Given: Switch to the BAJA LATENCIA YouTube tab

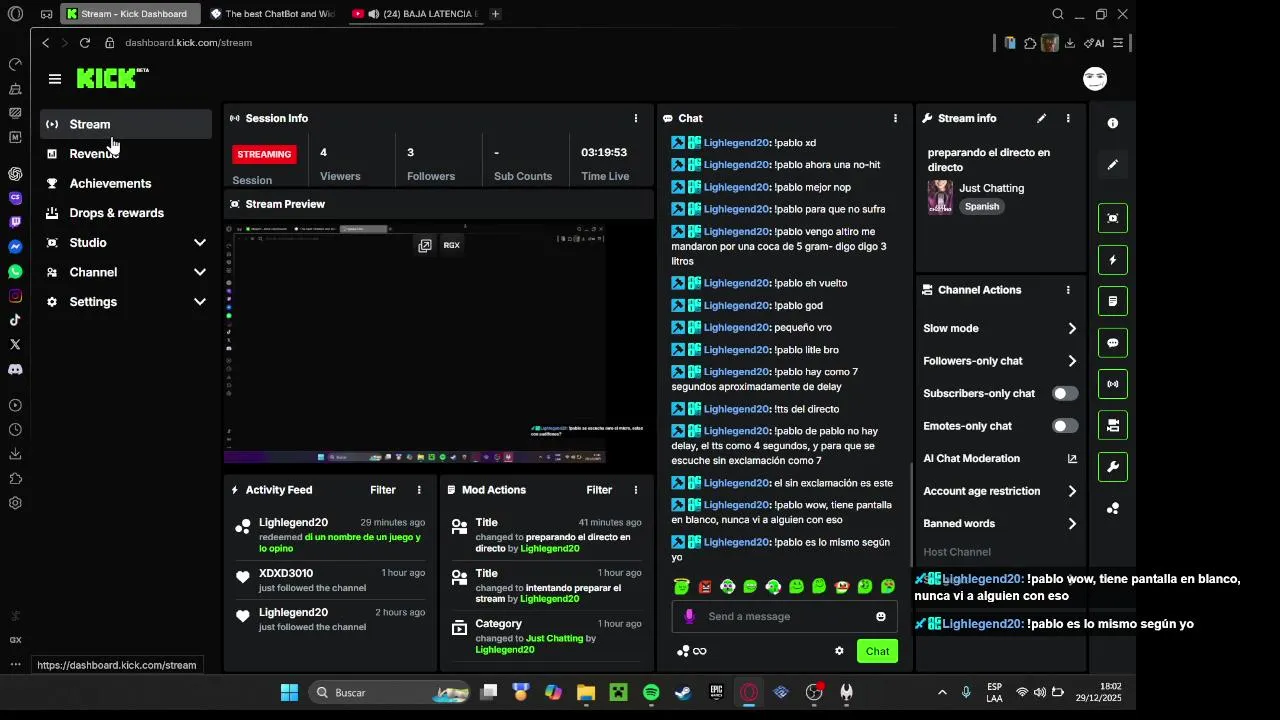Looking at the screenshot, I should click(x=415, y=14).
